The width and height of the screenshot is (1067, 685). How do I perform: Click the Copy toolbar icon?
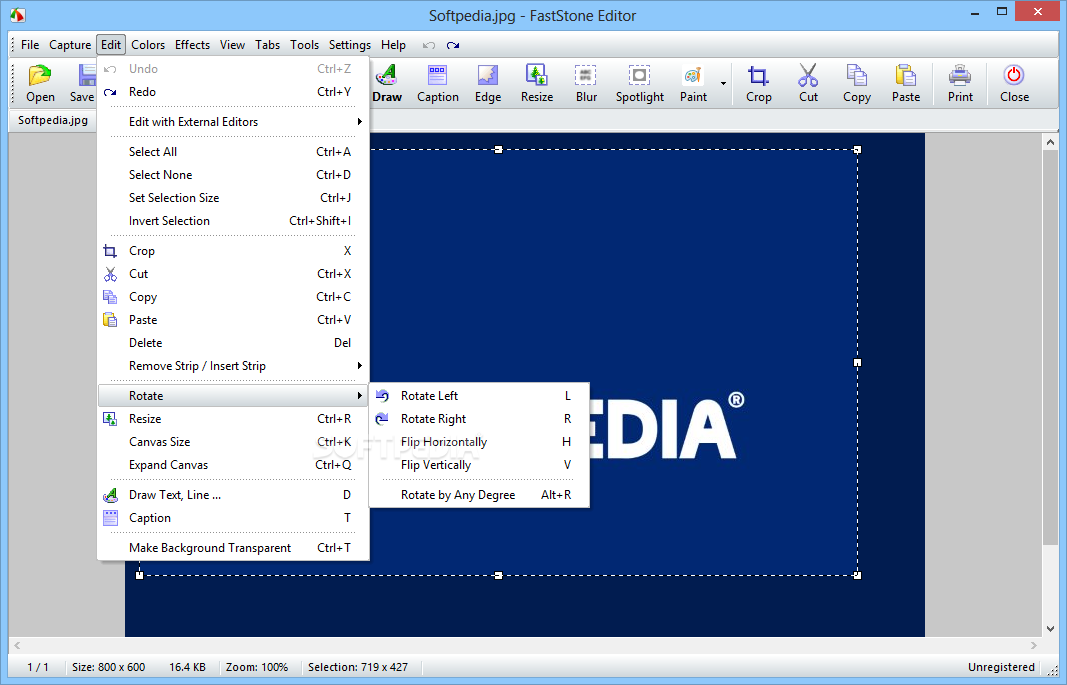856,75
